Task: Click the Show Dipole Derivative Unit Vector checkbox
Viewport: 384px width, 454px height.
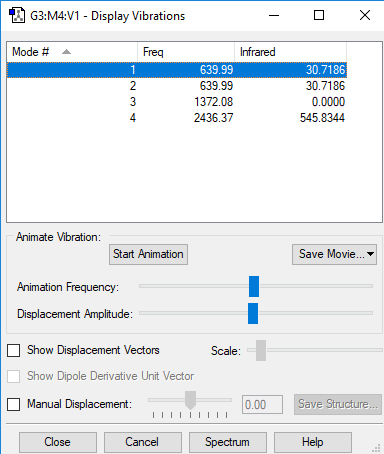Action: click(14, 376)
